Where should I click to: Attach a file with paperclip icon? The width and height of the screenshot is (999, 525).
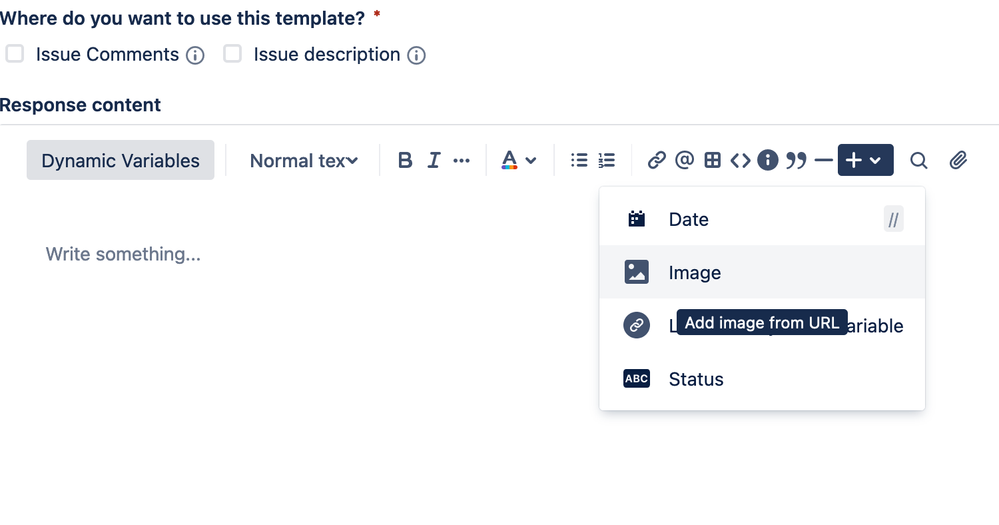(958, 160)
